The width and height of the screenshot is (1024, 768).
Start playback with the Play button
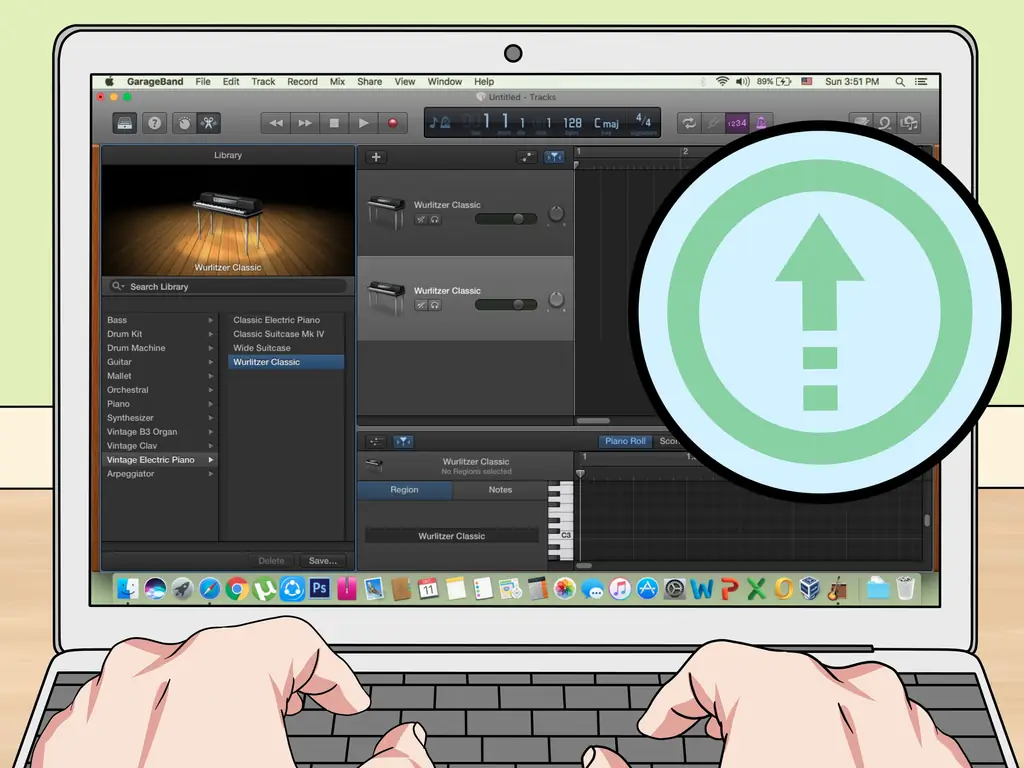point(364,123)
